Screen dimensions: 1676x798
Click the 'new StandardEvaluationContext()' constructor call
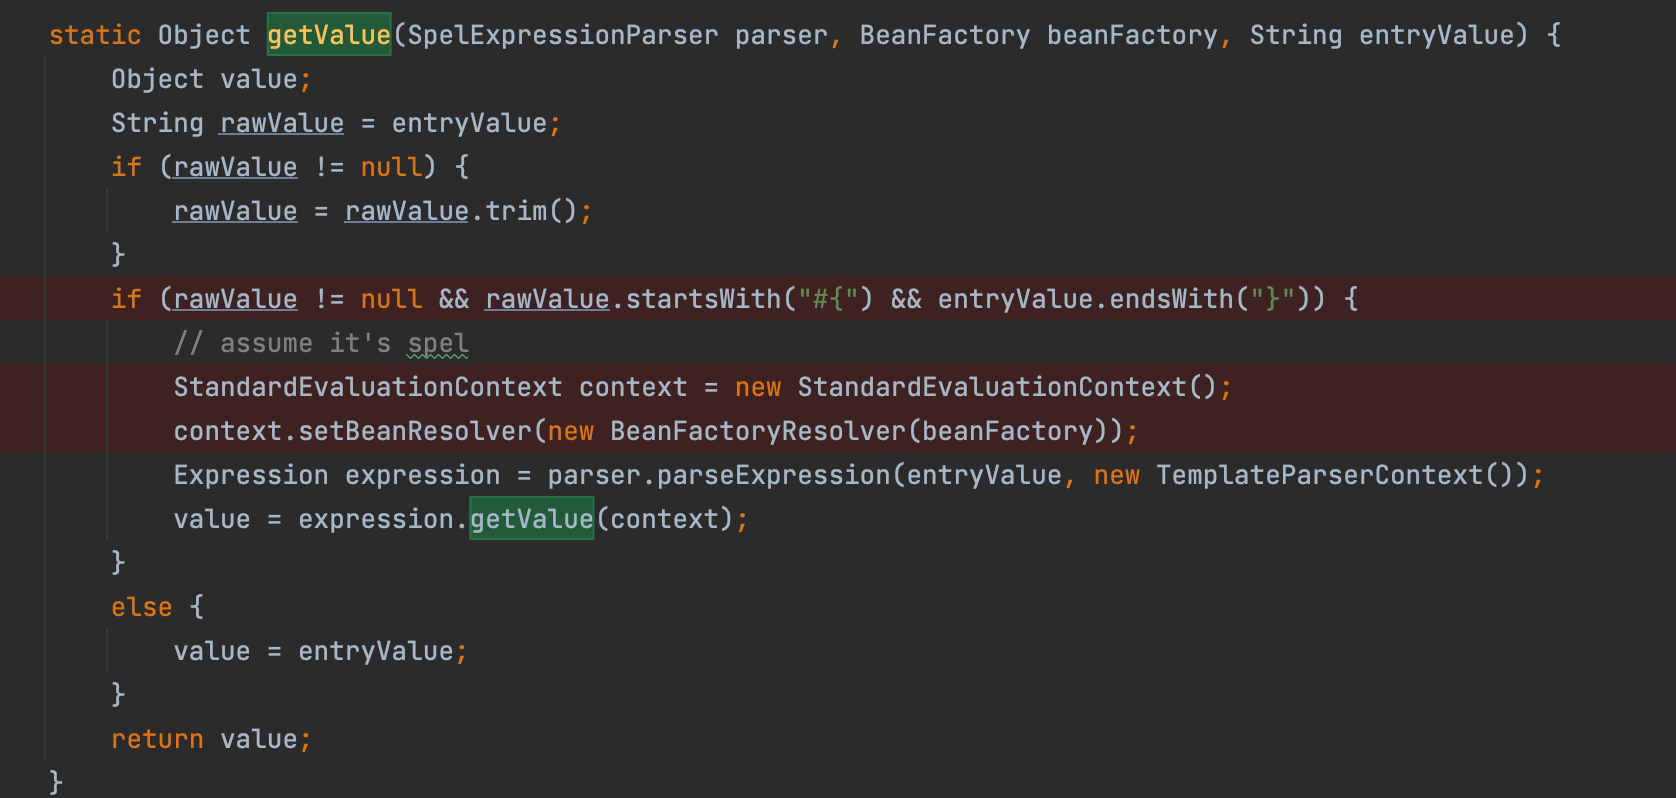coord(976,387)
